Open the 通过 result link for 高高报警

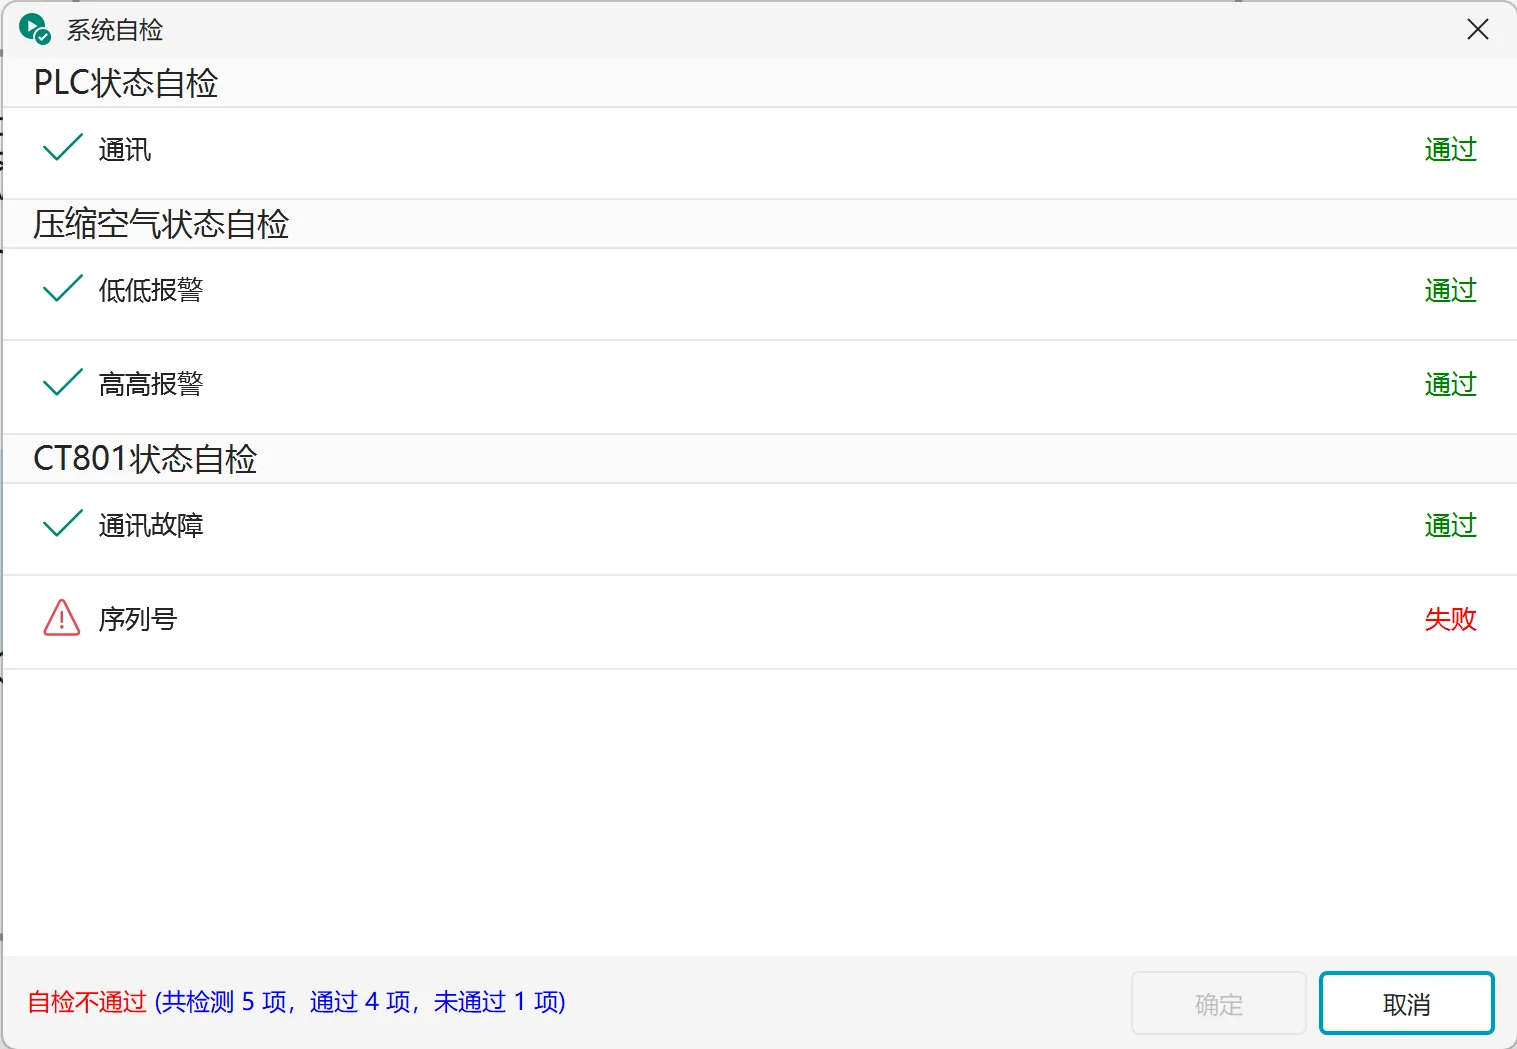click(1450, 384)
